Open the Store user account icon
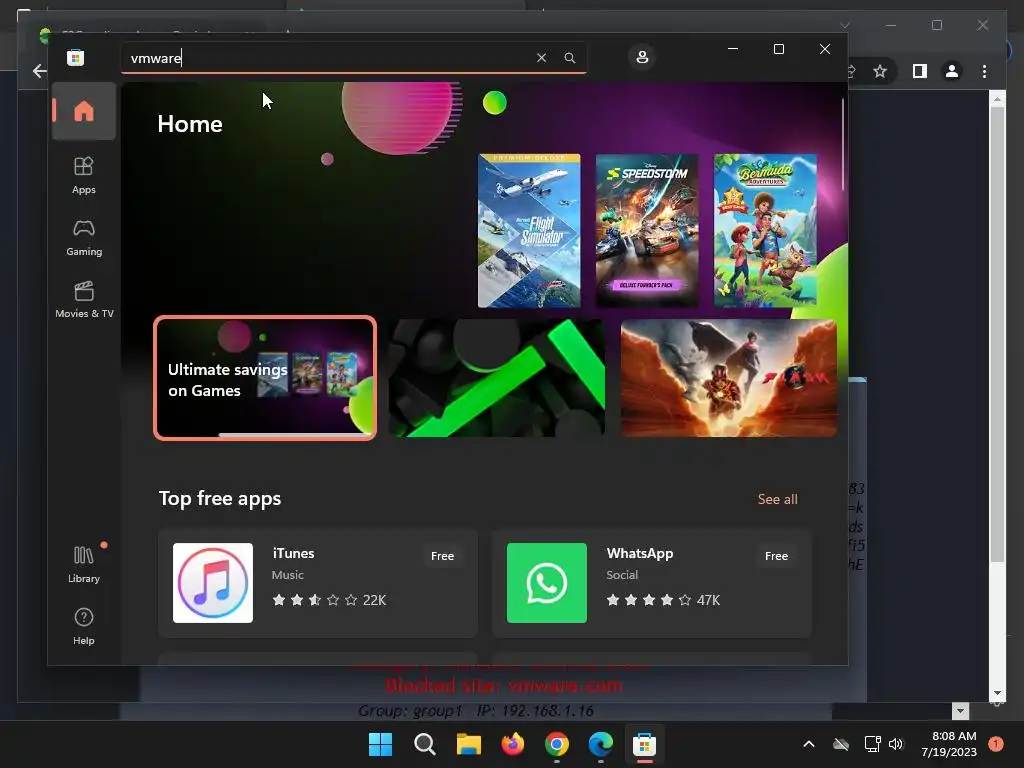The width and height of the screenshot is (1024, 768). tap(642, 57)
